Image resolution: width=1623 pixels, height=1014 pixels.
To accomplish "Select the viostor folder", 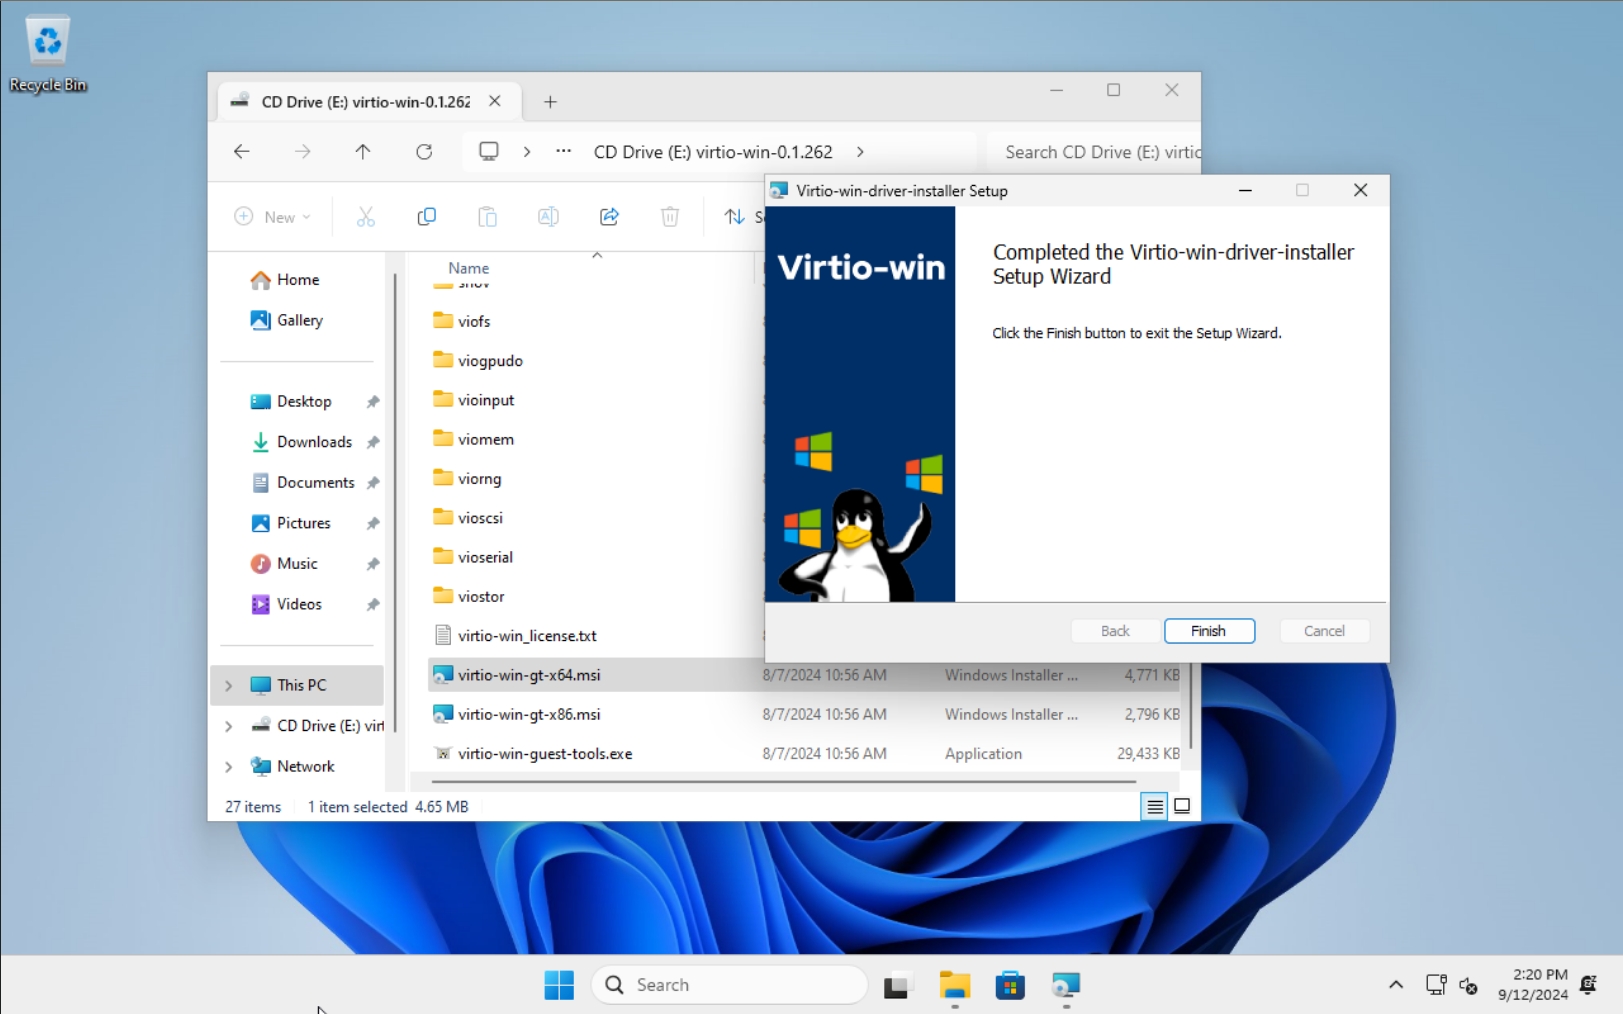I will (x=481, y=596).
